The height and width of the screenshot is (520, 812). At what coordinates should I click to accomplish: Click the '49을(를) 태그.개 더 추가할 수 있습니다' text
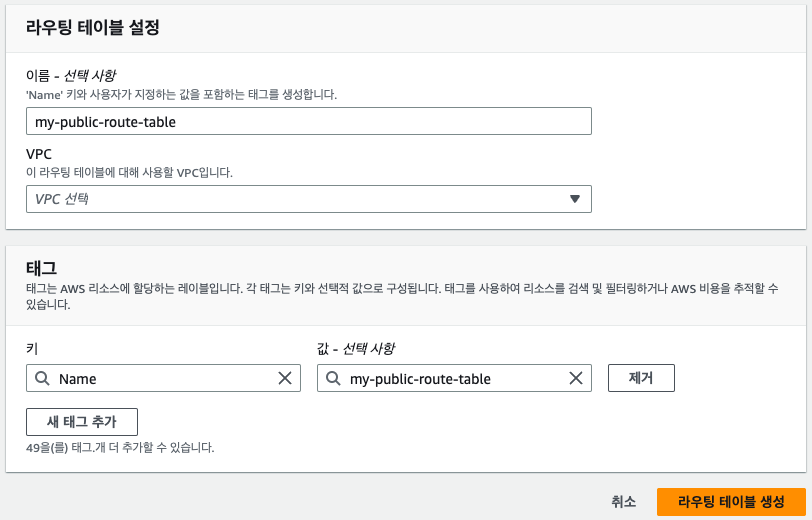[x=120, y=447]
